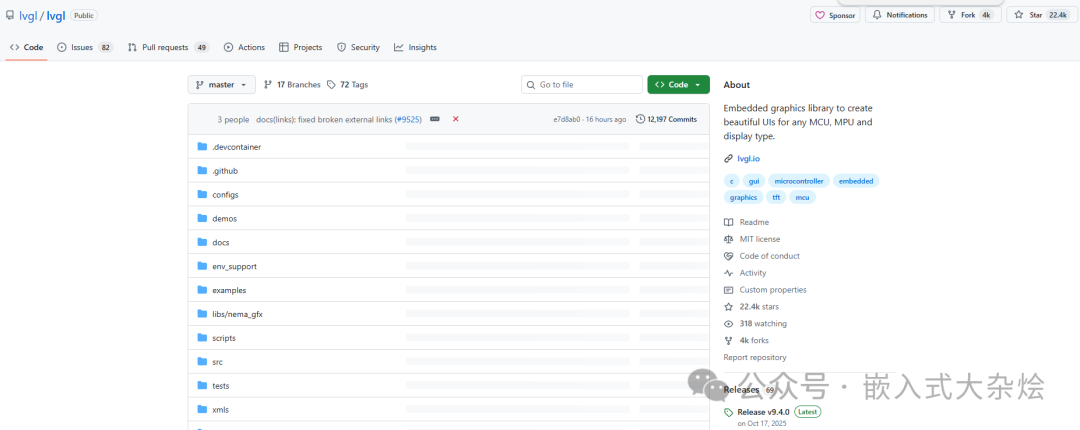Open the Pull requests tab
Screen dimensions: 1080x430
[169, 48]
